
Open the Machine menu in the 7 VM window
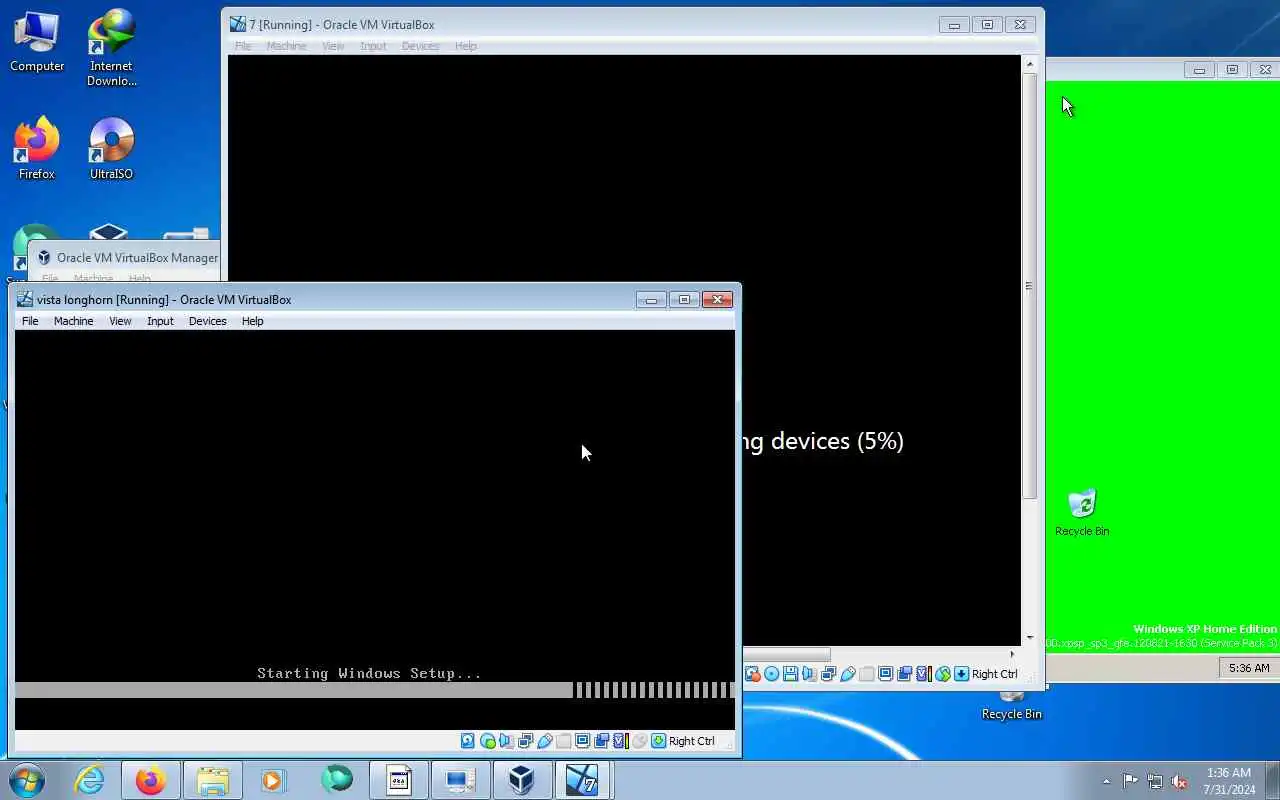pos(286,46)
